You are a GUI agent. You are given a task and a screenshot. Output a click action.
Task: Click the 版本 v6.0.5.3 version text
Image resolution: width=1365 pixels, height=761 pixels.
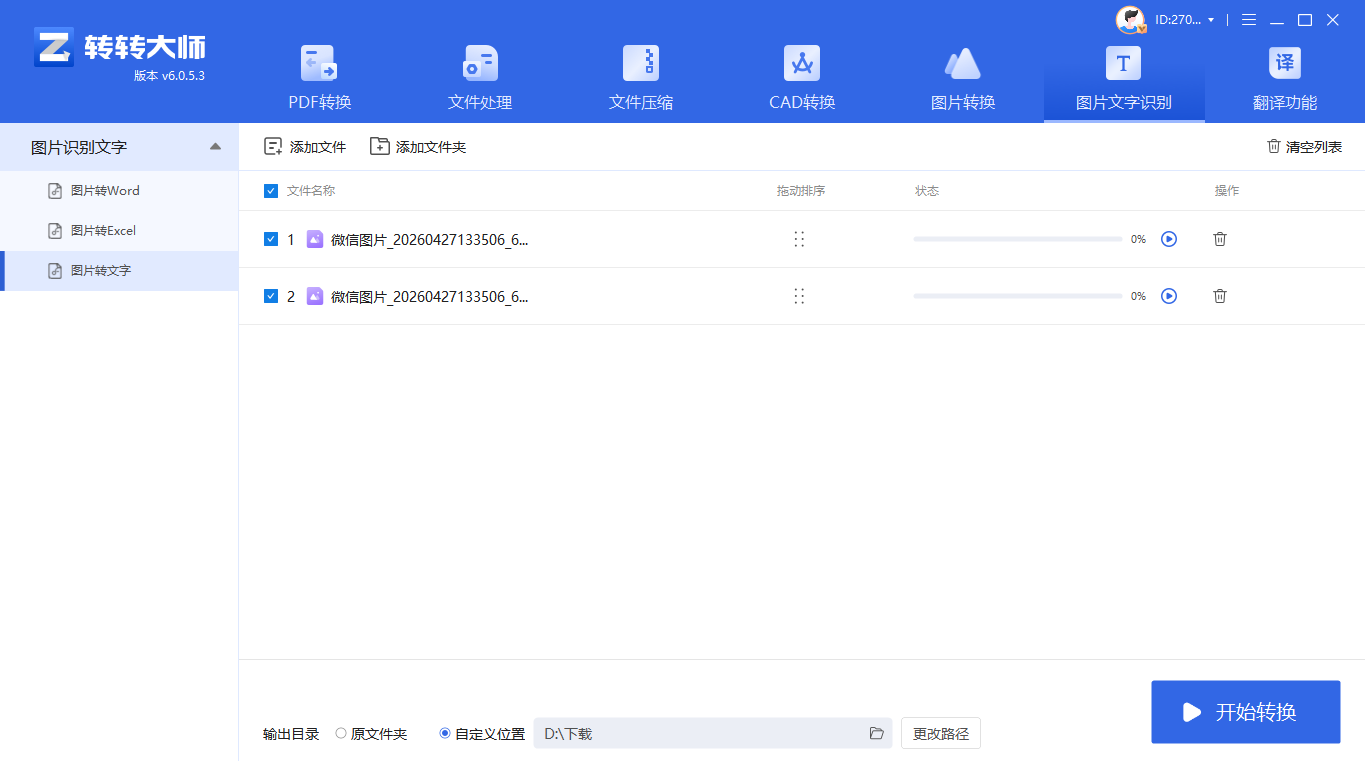point(169,76)
